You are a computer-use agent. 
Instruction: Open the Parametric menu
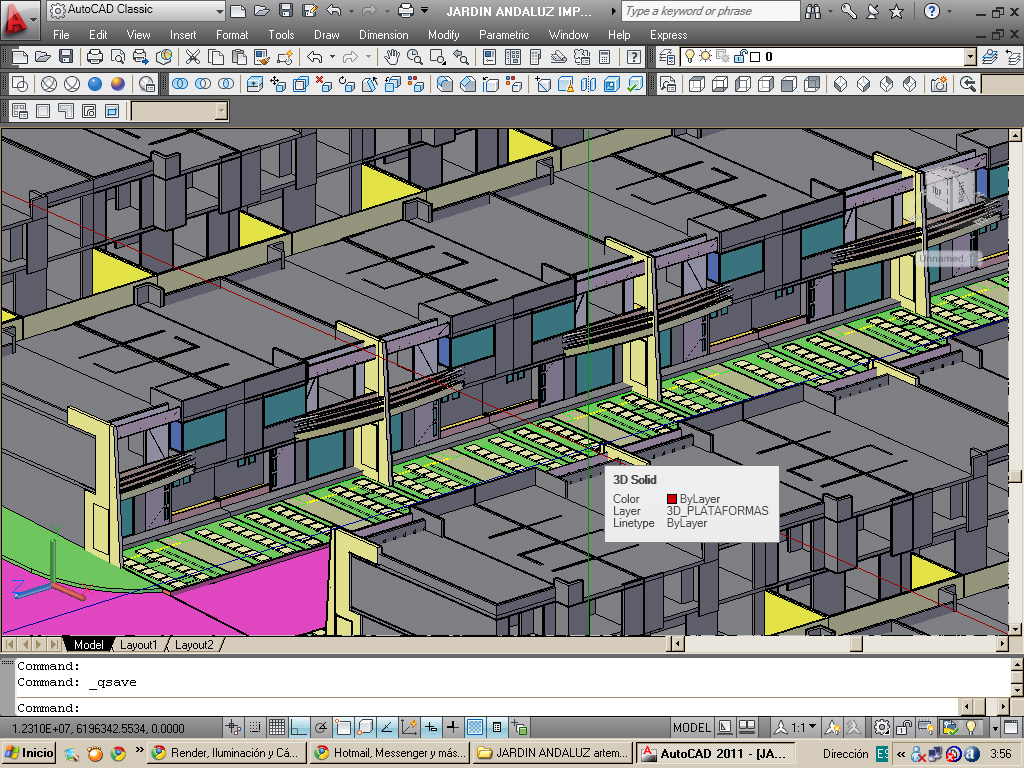tap(503, 34)
